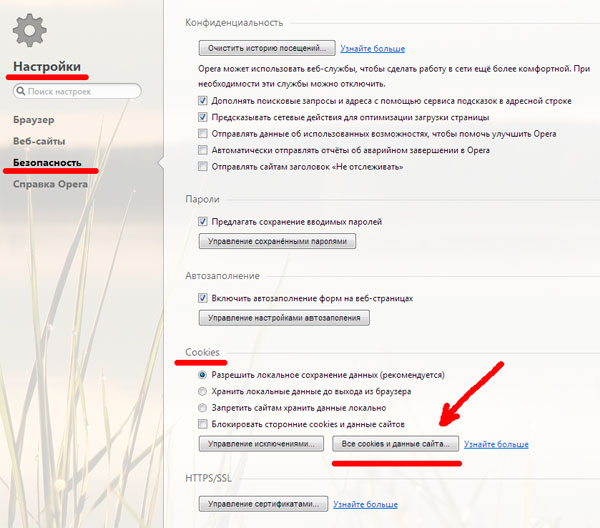
Task: Select "Хранить локальные данные до выхода" radio
Action: (x=203, y=391)
